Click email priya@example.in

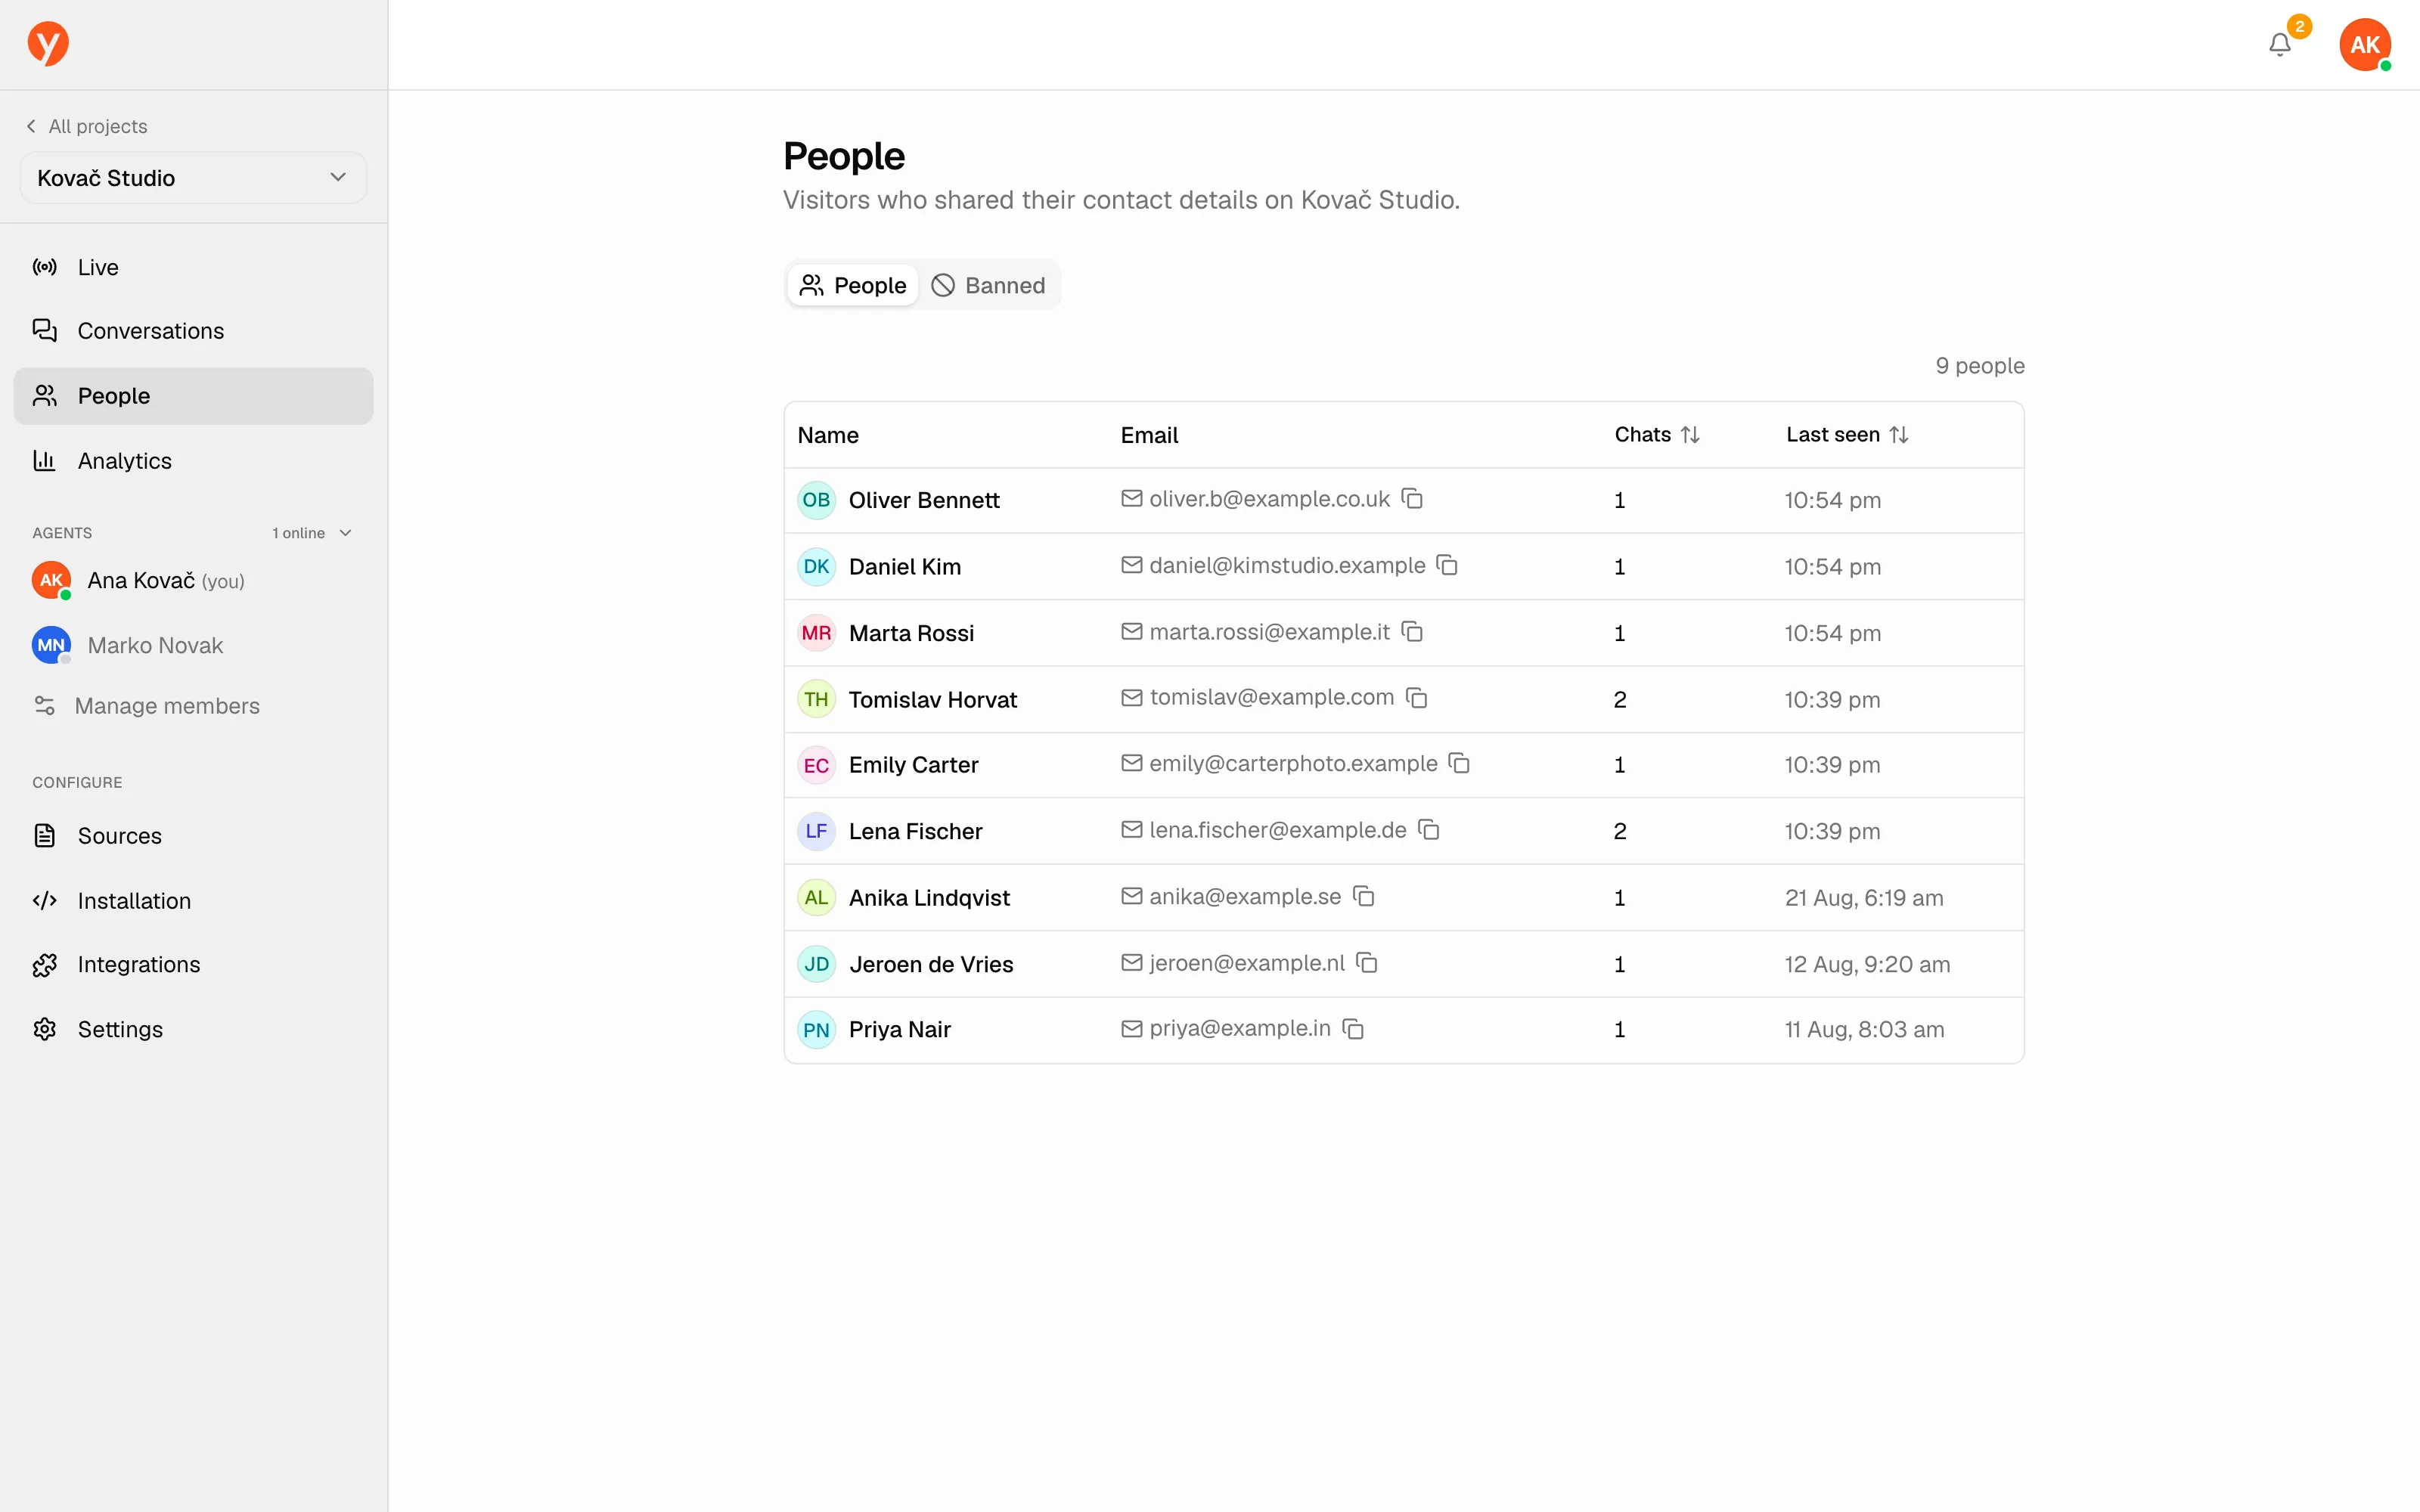click(x=1240, y=1028)
